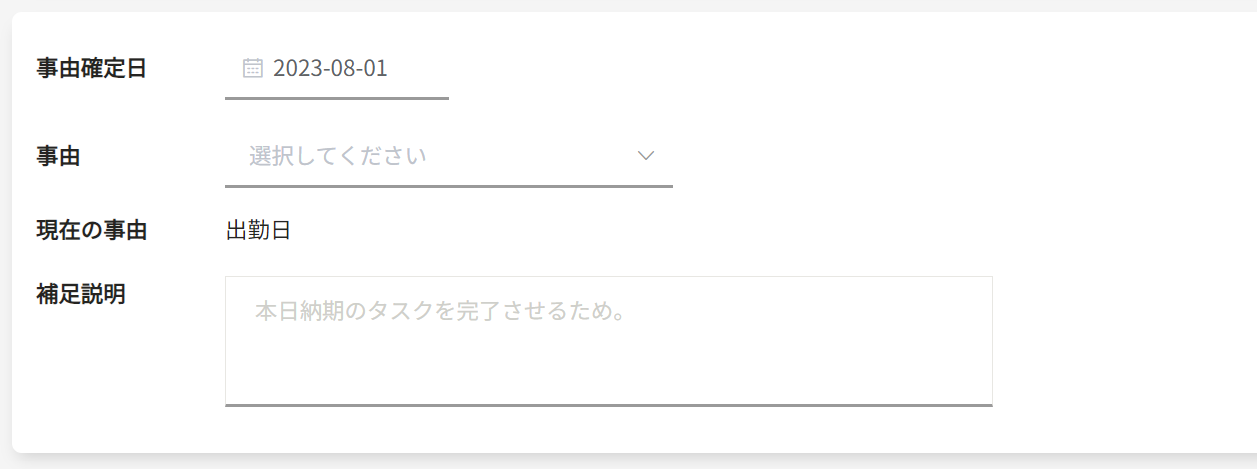The image size is (1257, 469).
Task: Activate the reason confirmation date field
Action: [336, 68]
